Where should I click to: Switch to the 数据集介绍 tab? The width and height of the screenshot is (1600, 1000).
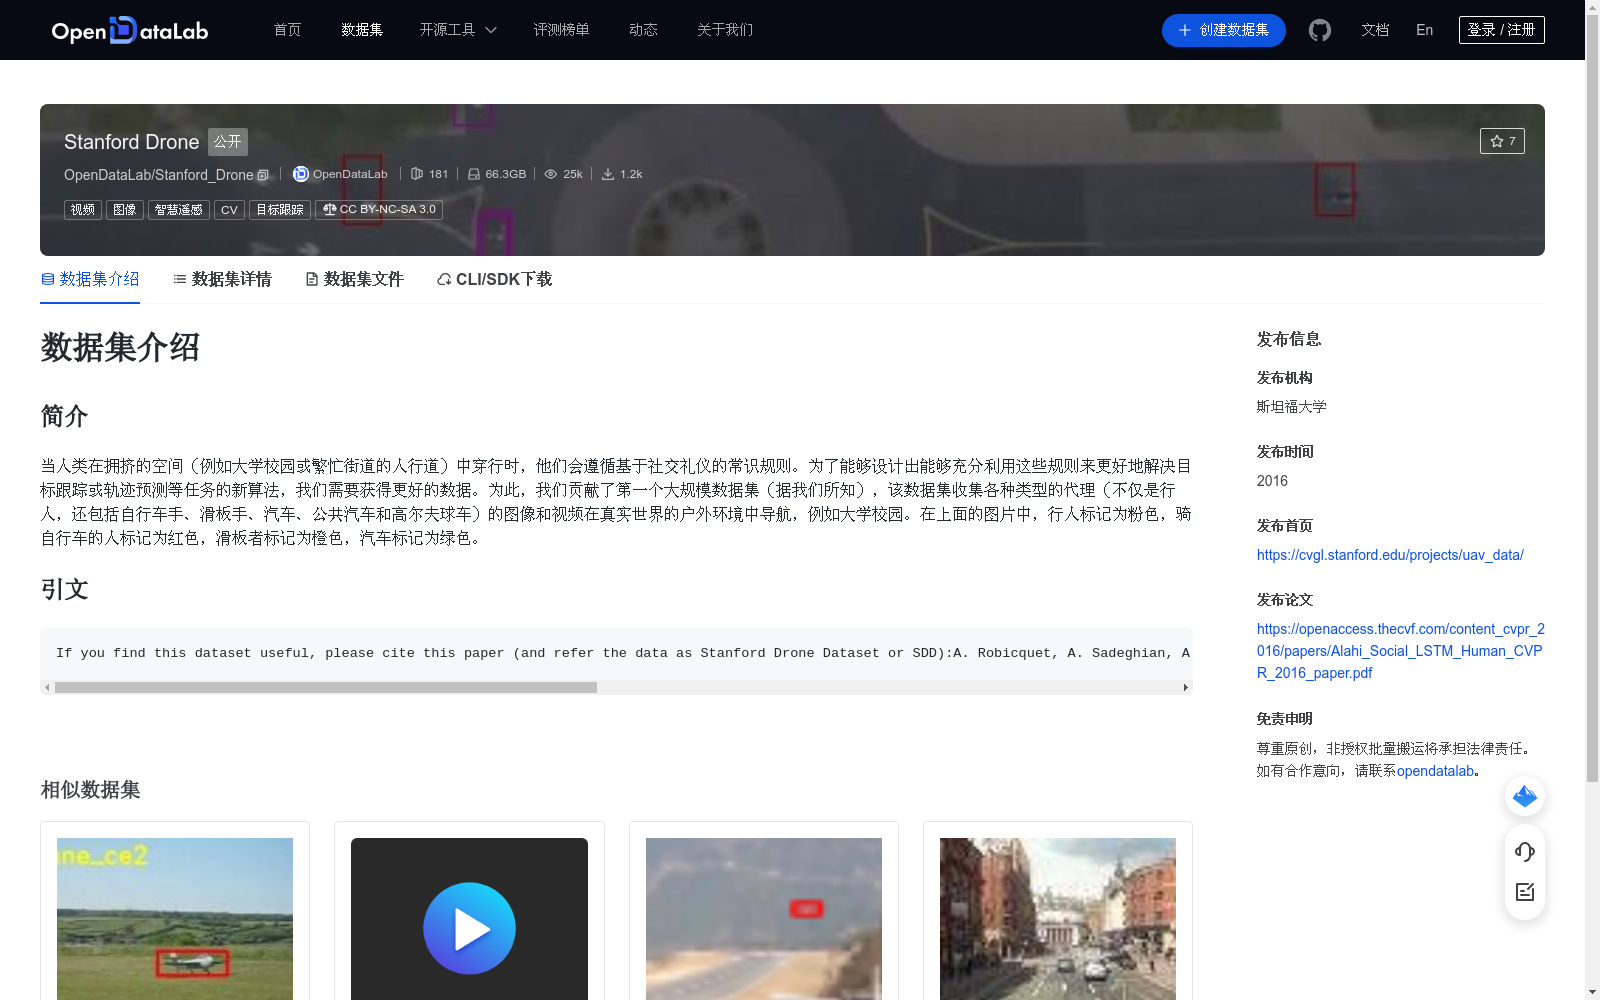(90, 279)
